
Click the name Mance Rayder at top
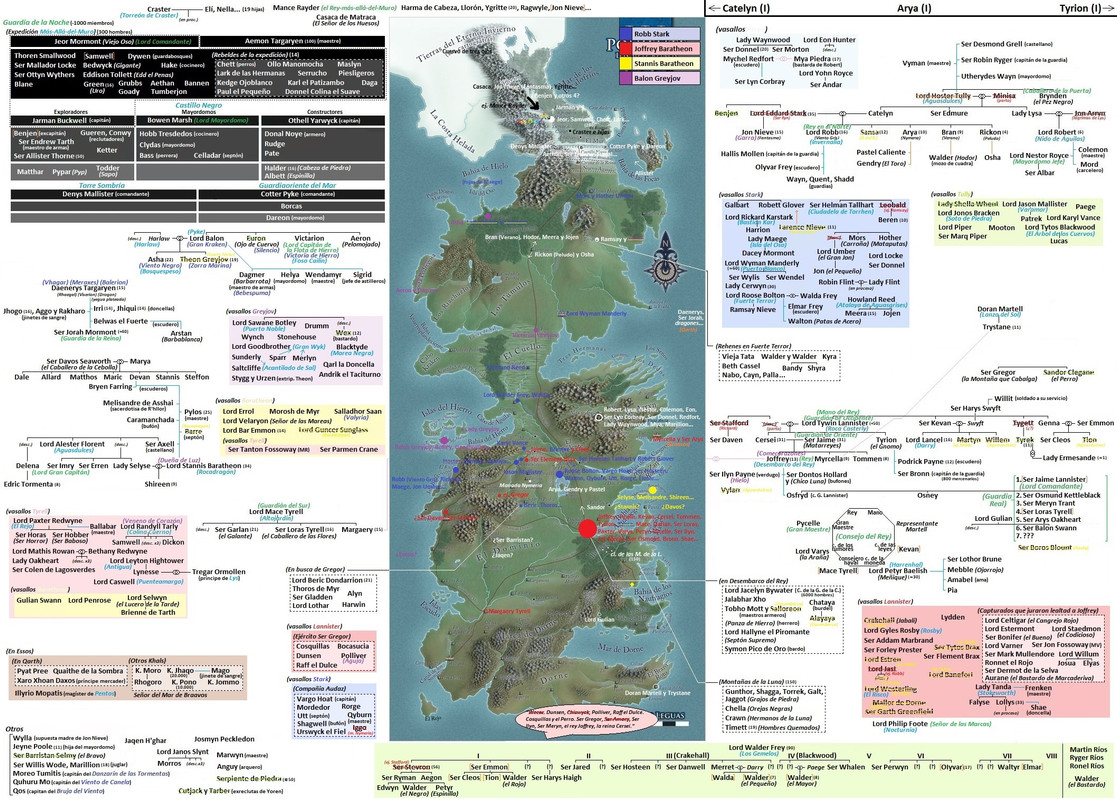(x=296, y=8)
